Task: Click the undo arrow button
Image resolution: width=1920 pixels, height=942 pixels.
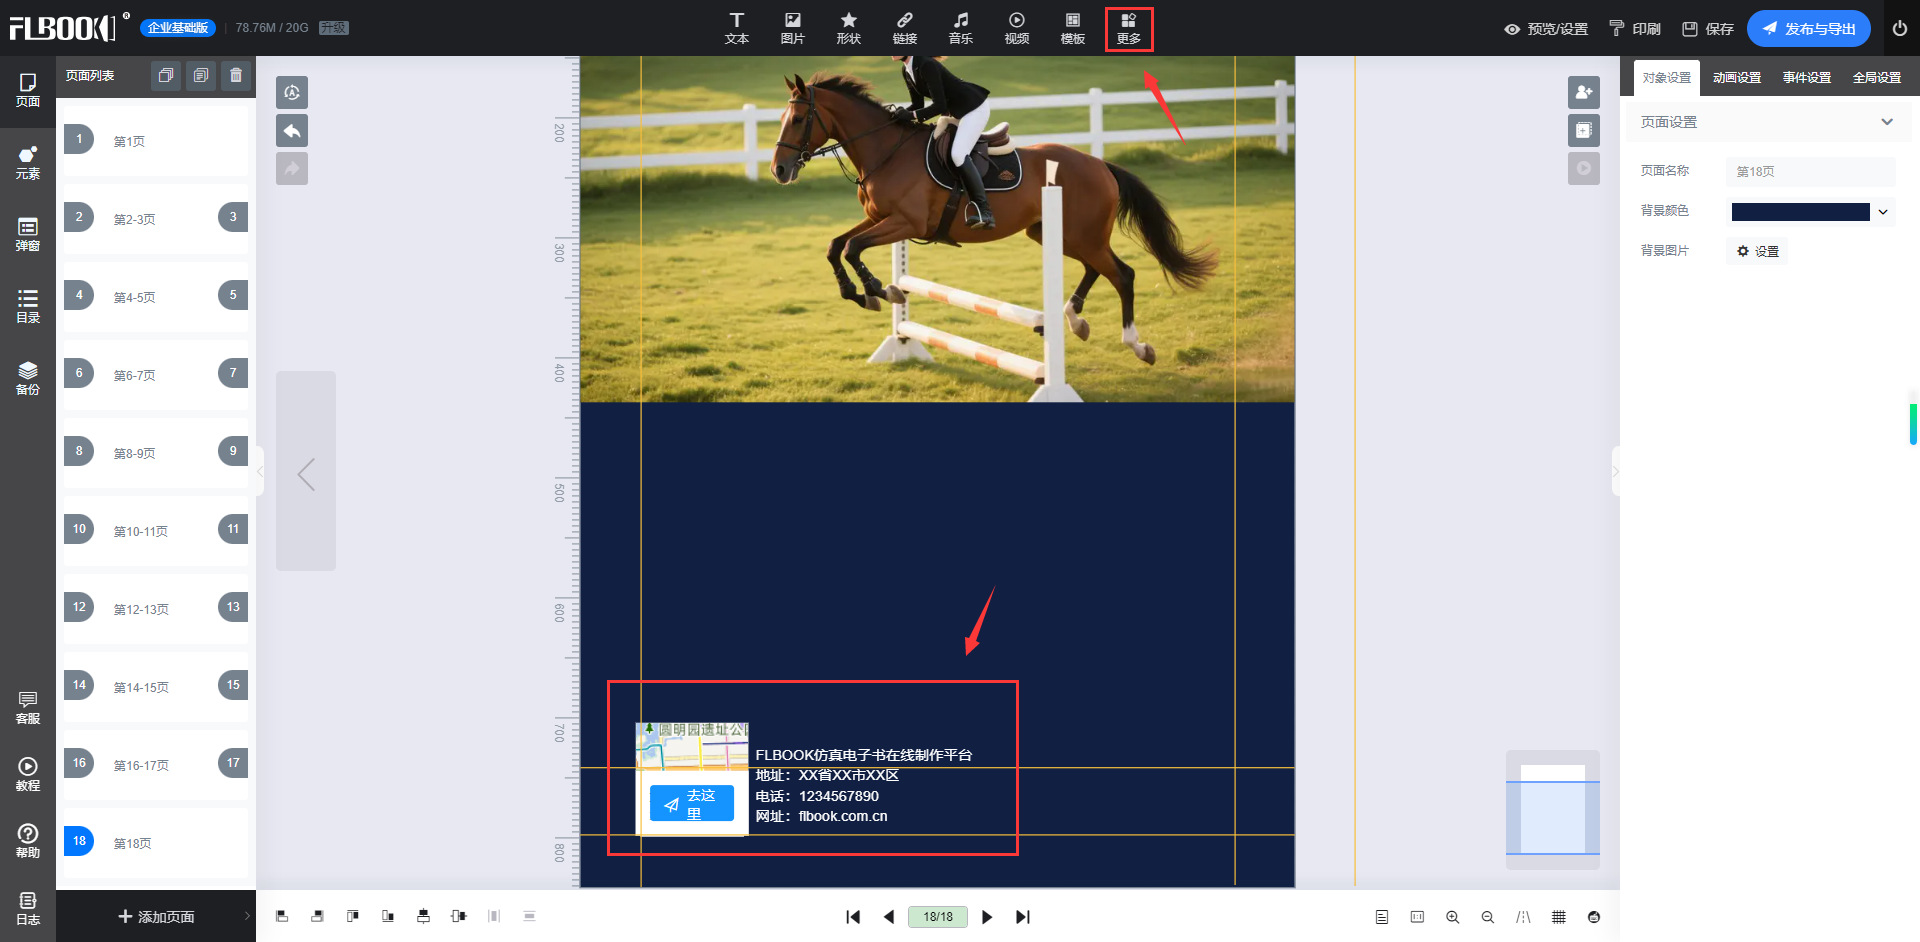Action: [x=292, y=131]
